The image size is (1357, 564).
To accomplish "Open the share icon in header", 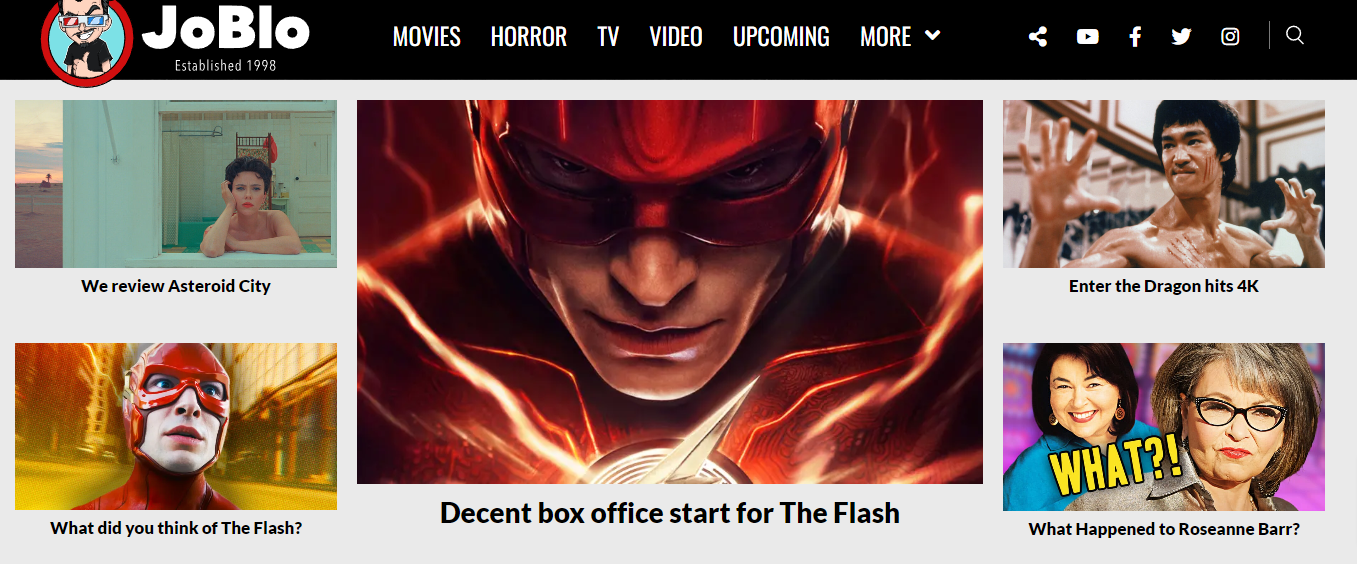I will coord(1038,37).
